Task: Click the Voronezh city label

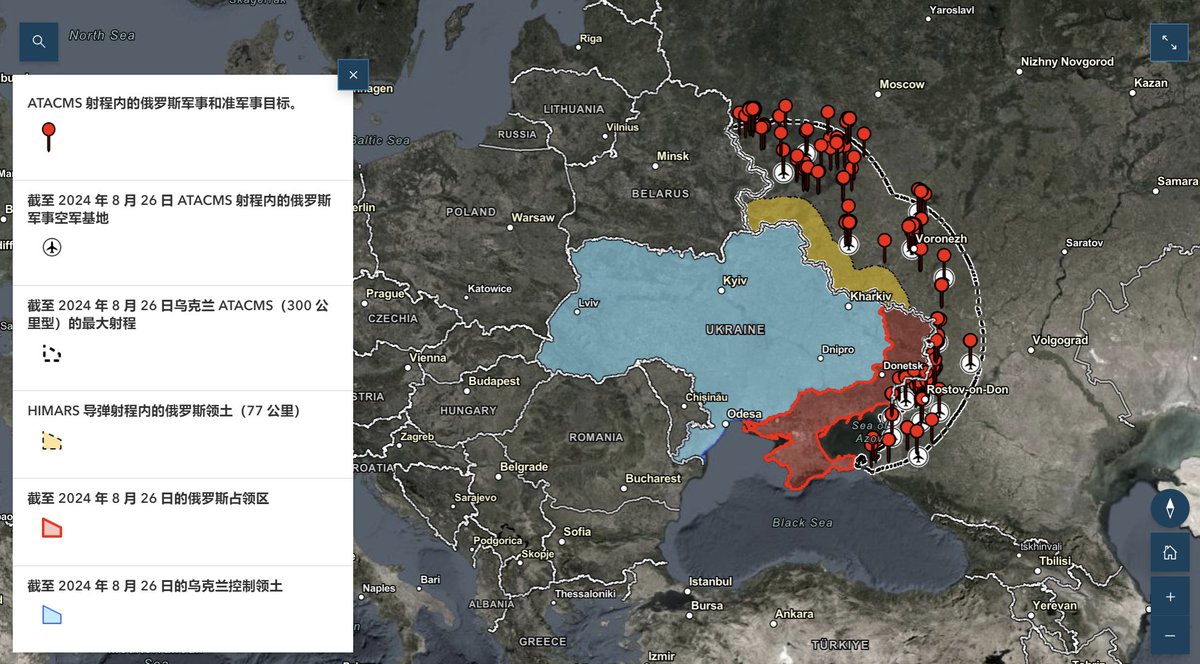Action: (x=942, y=239)
